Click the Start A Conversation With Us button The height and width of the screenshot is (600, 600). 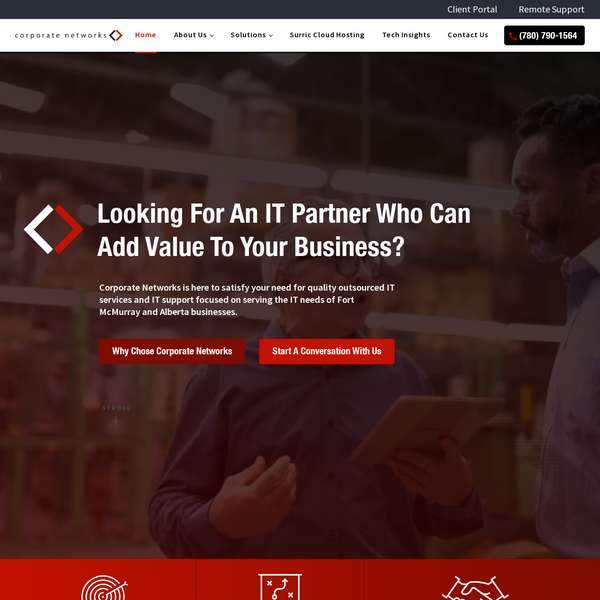(x=327, y=351)
